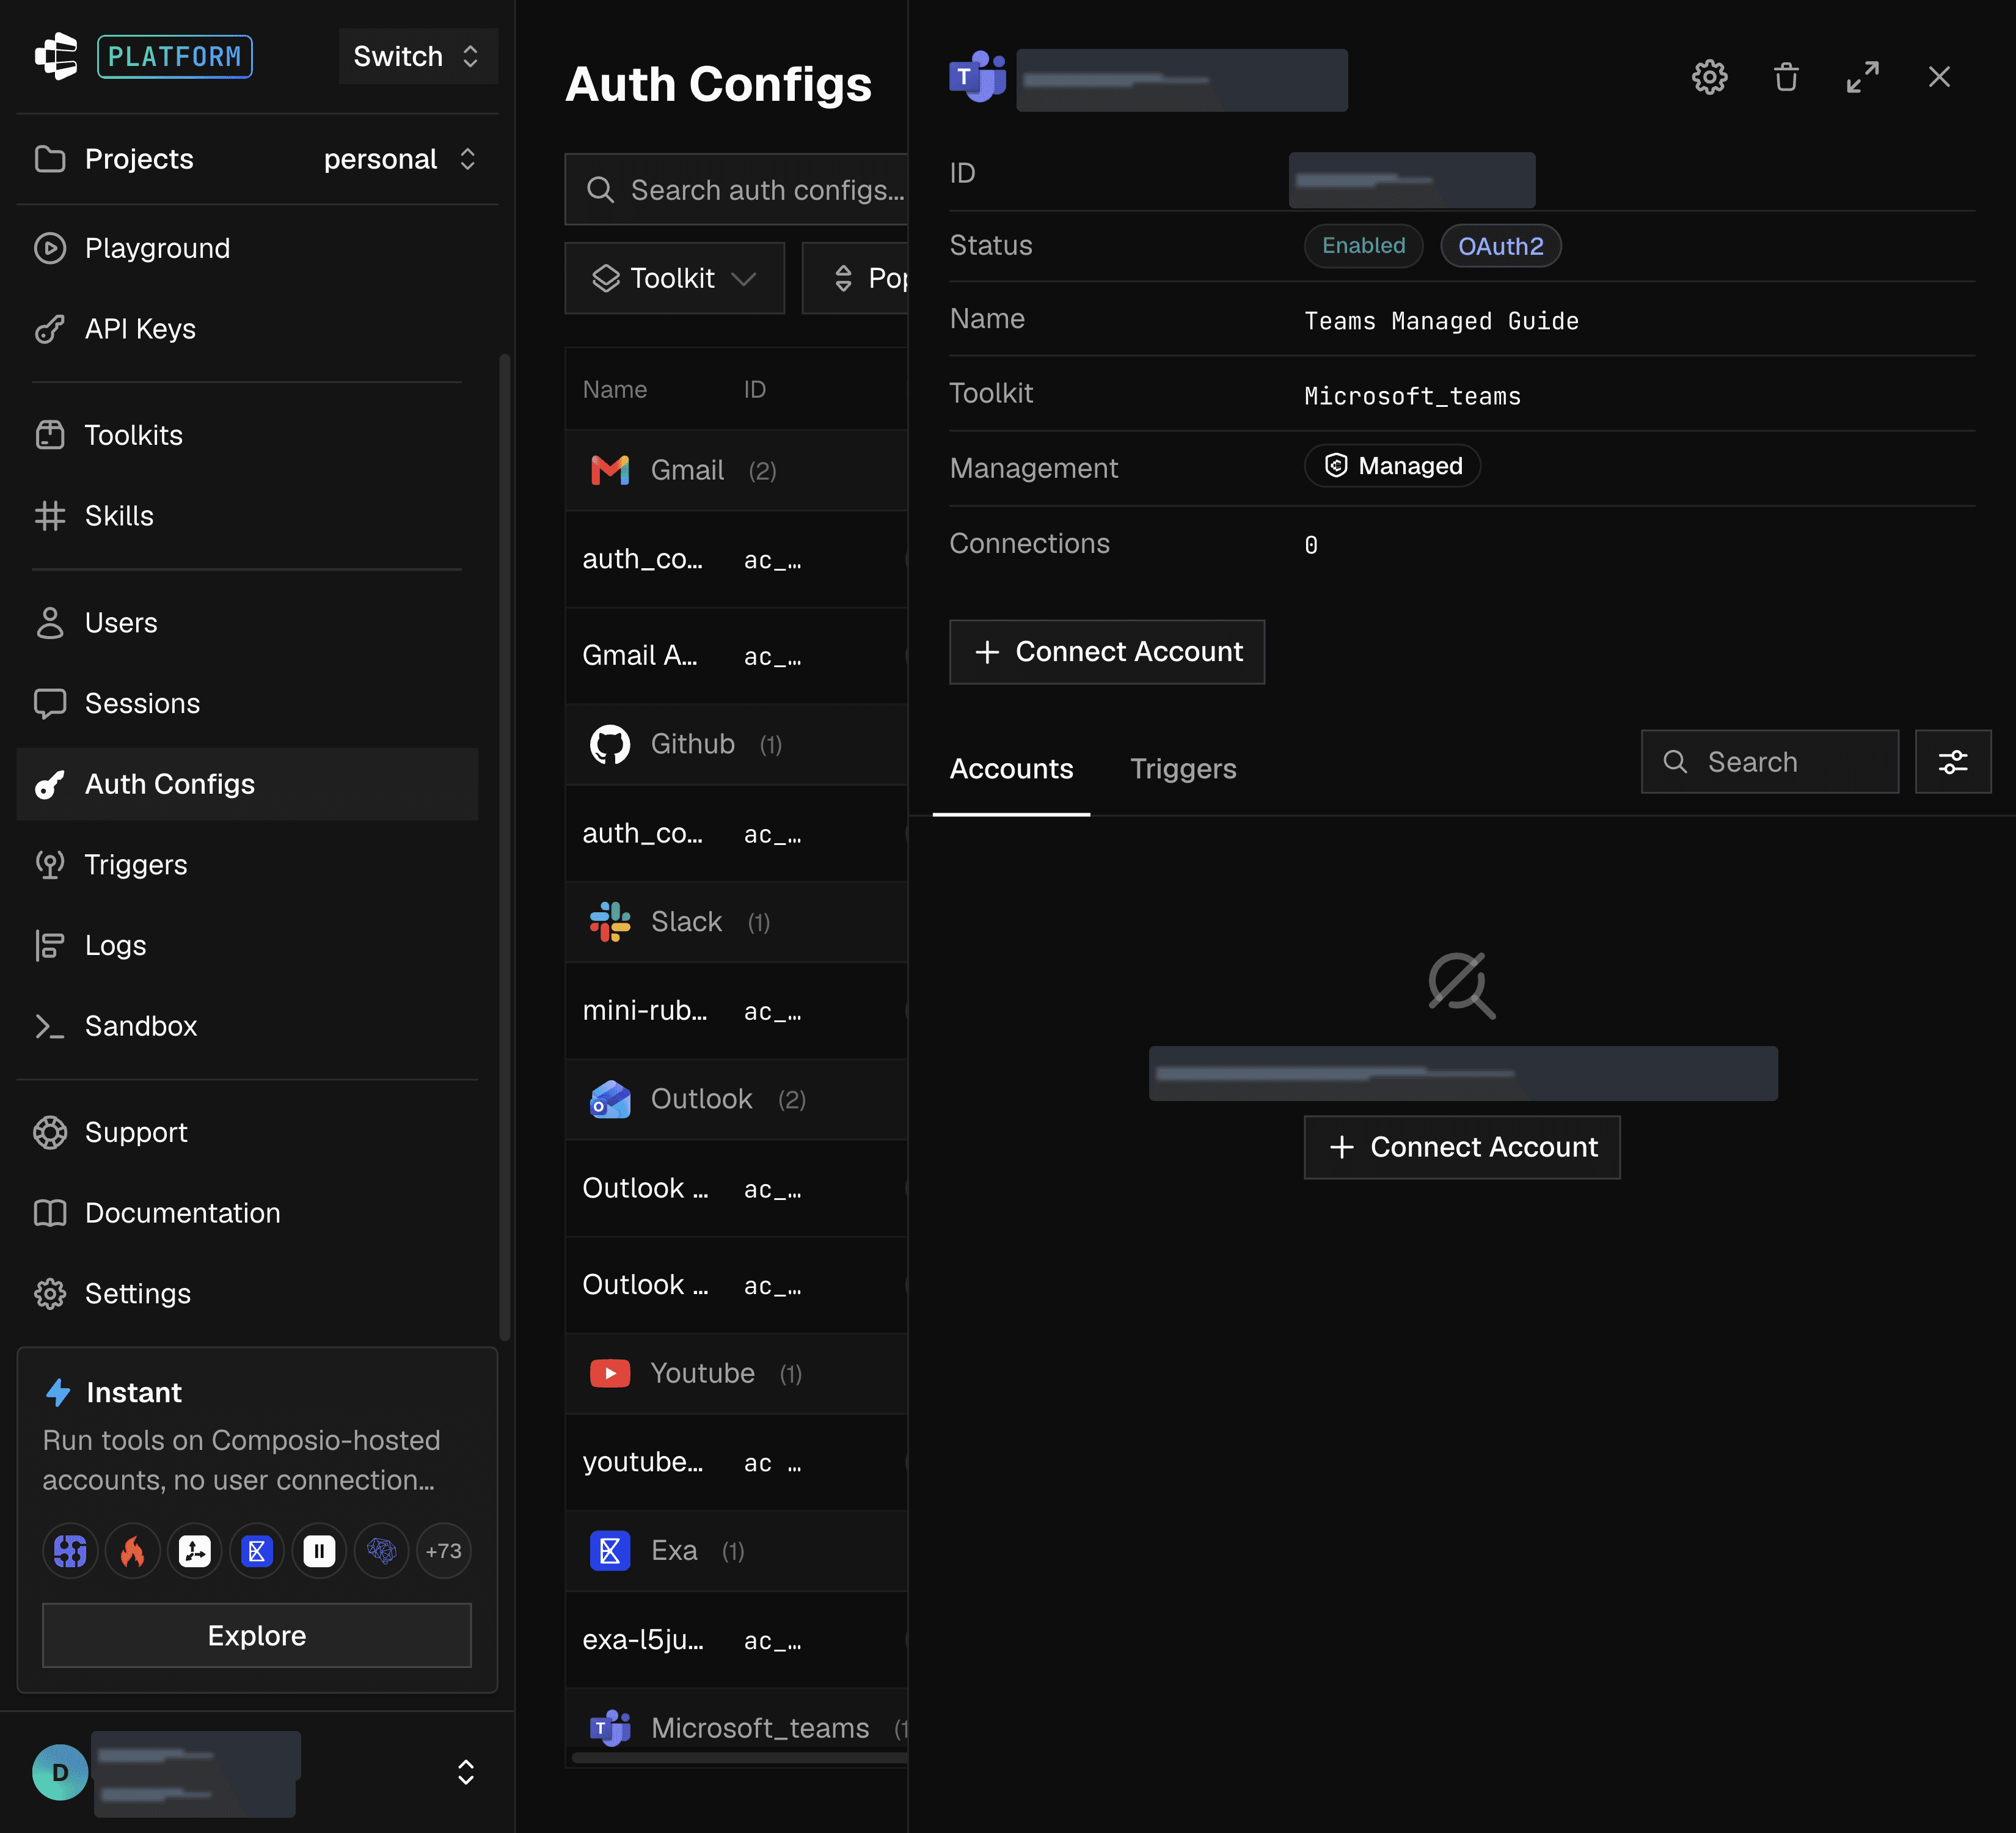
Task: Open Toolkits in sidebar
Action: [x=247, y=435]
